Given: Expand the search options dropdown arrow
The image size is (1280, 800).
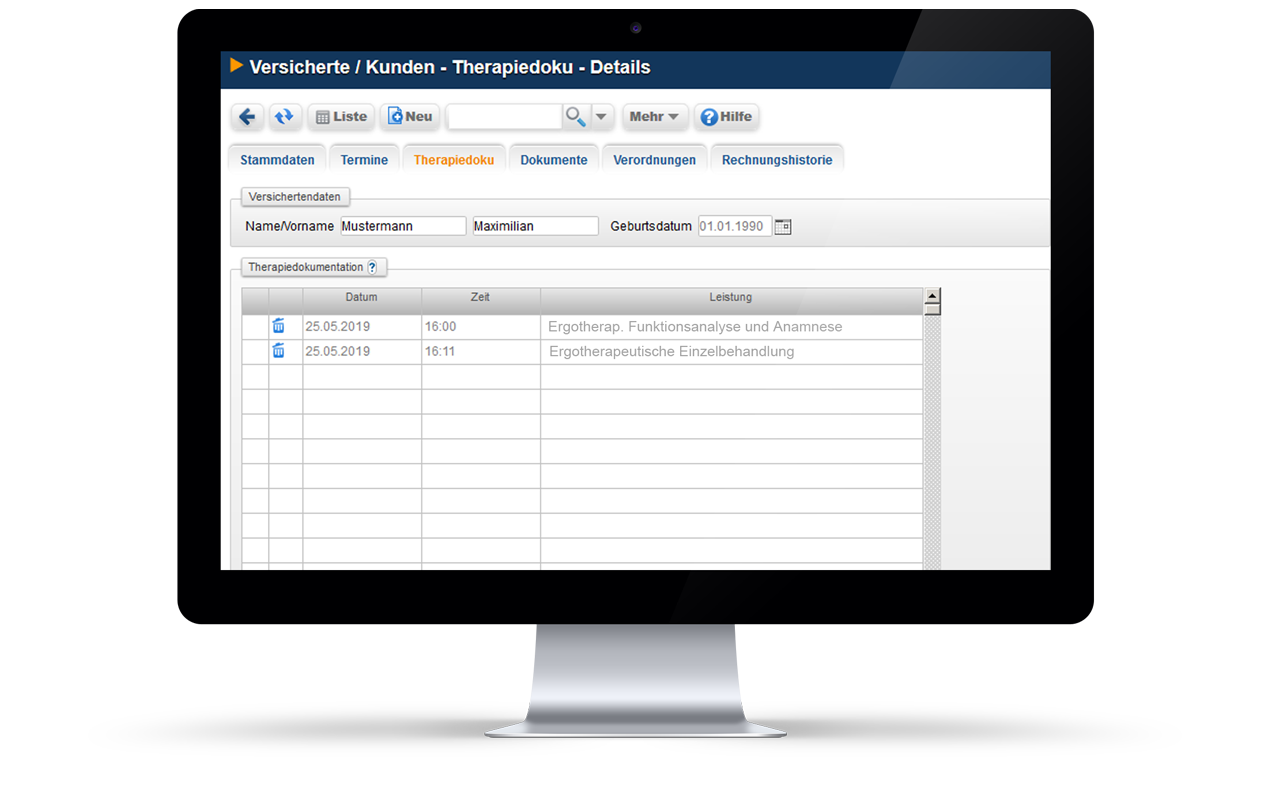Looking at the screenshot, I should pos(601,117).
